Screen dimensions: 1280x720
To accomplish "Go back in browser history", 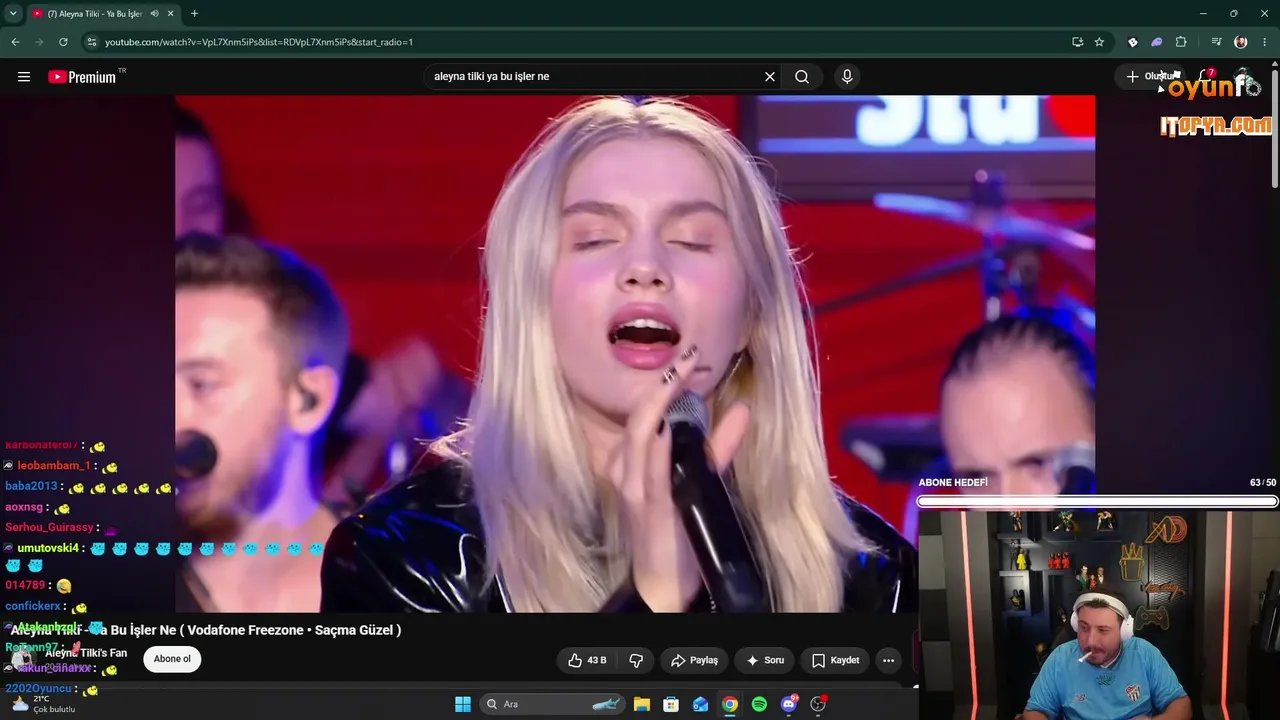I will (x=15, y=42).
